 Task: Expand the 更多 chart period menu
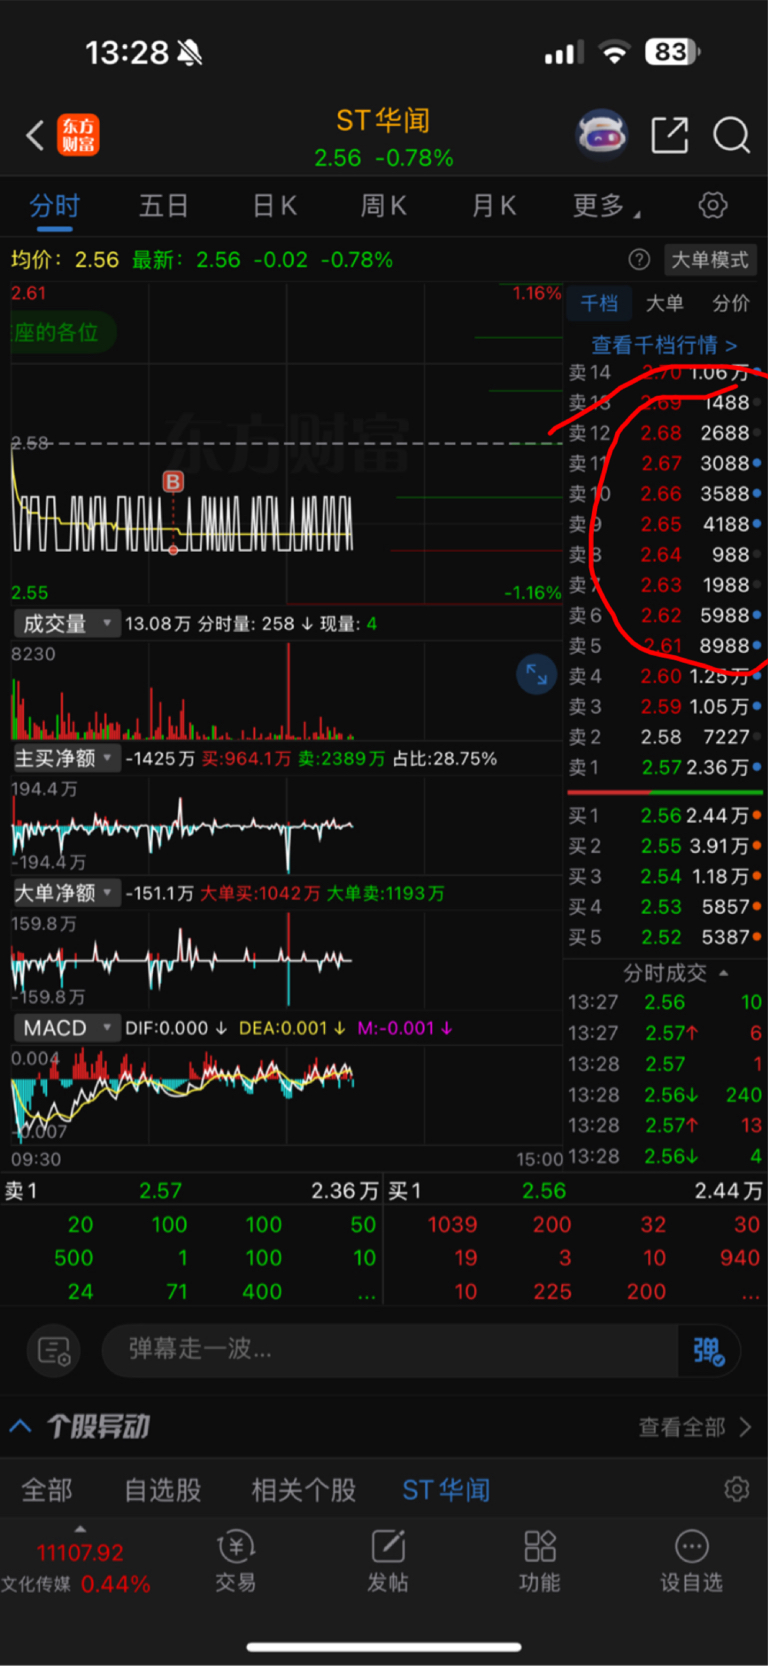606,206
